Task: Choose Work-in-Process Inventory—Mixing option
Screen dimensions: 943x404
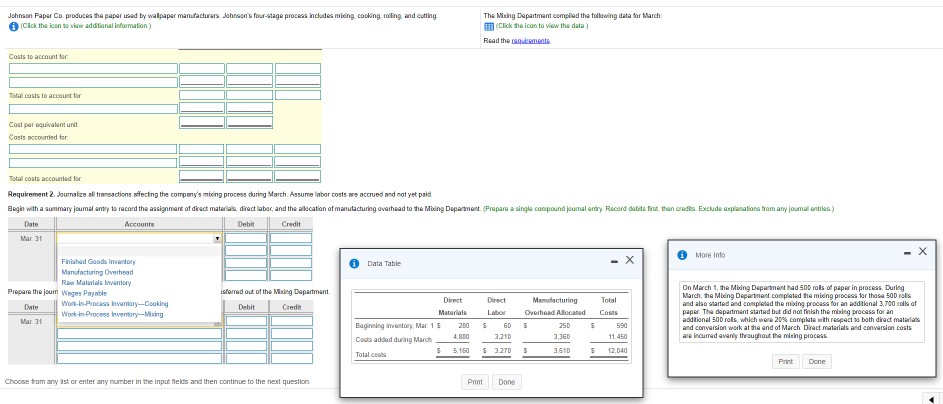Action: point(112,314)
